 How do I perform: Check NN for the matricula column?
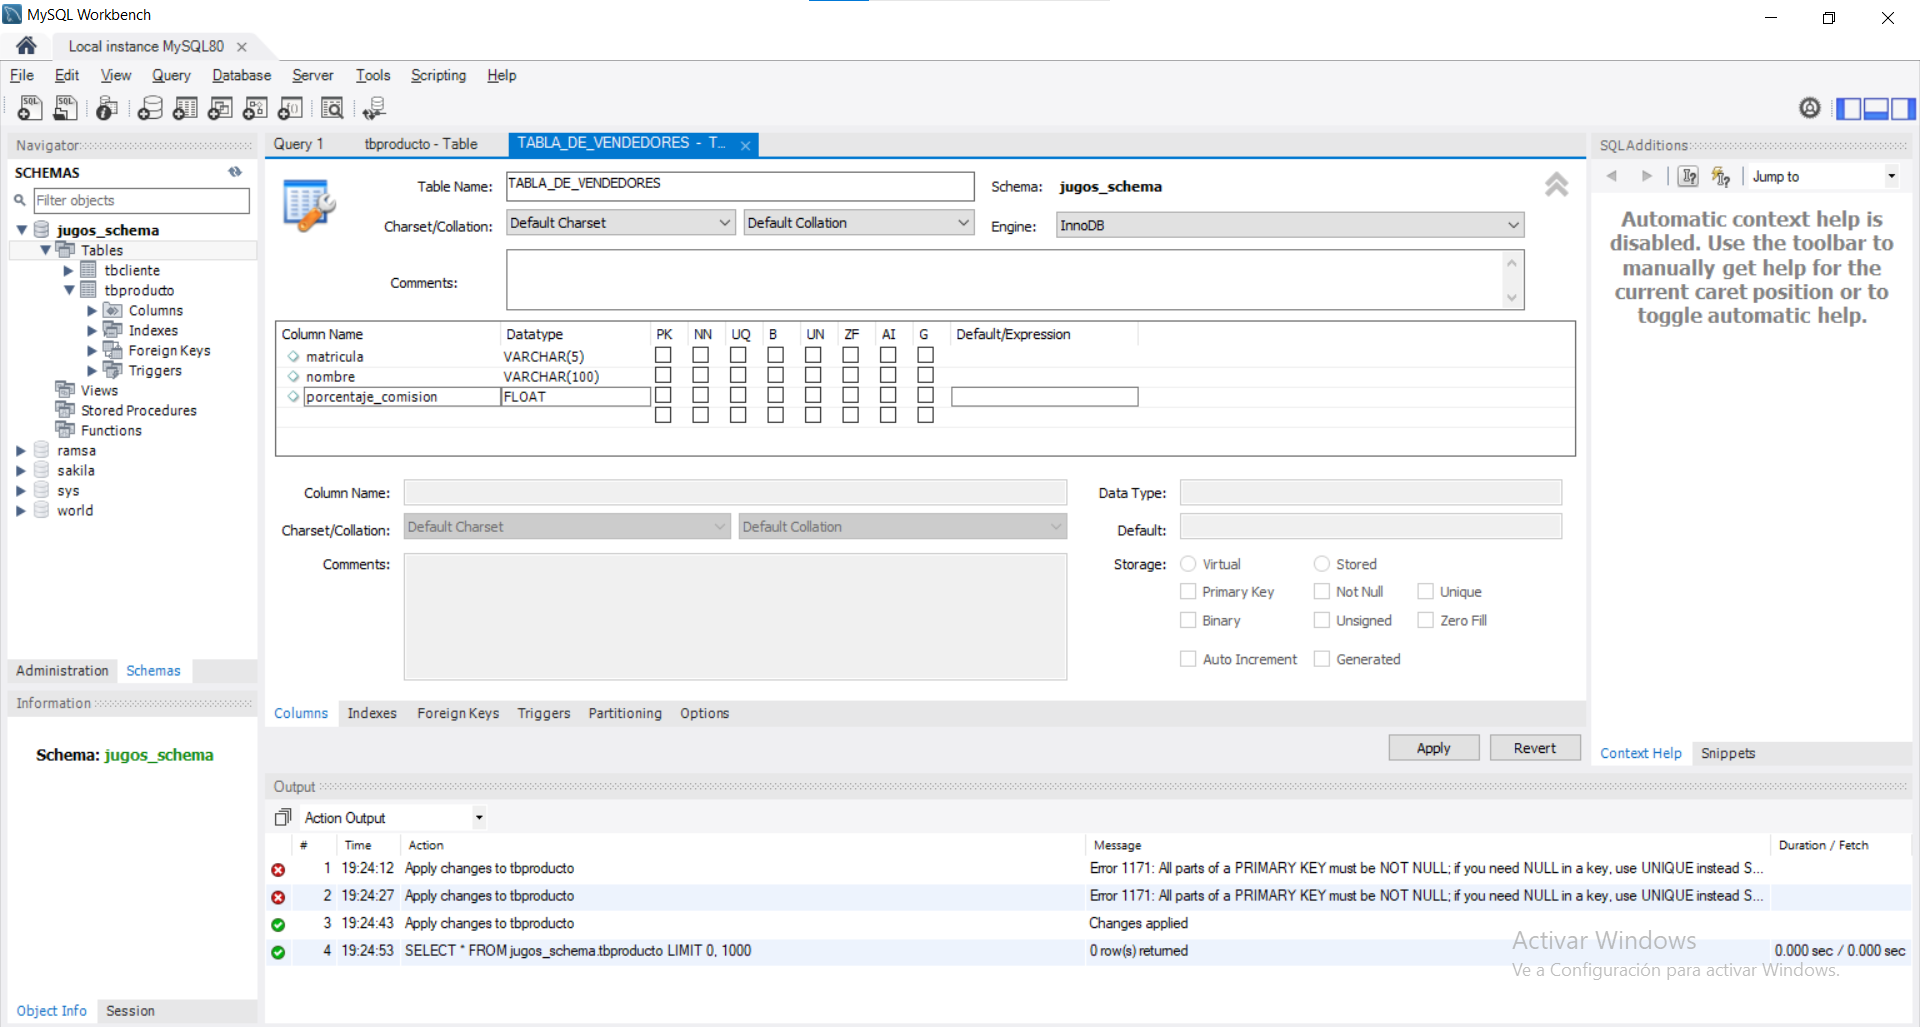click(x=701, y=355)
